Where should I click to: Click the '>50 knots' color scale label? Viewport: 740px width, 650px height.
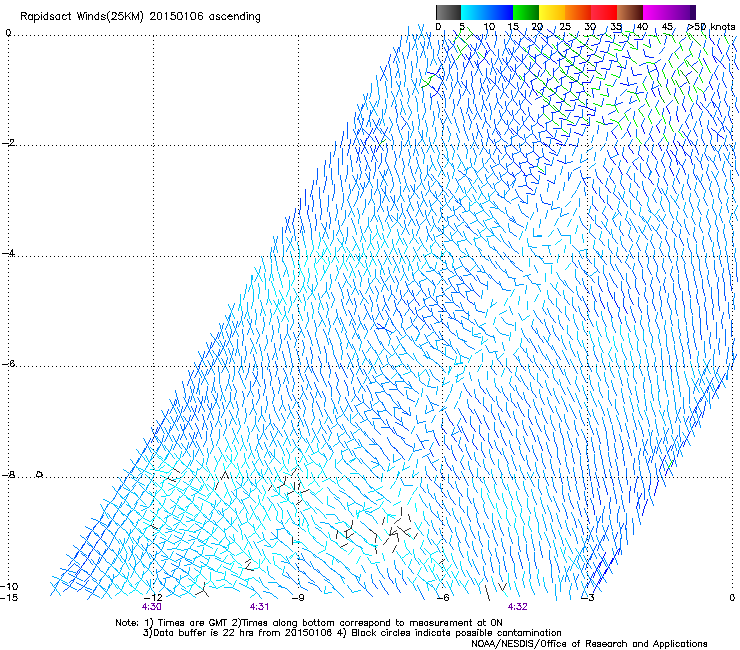click(x=711, y=27)
